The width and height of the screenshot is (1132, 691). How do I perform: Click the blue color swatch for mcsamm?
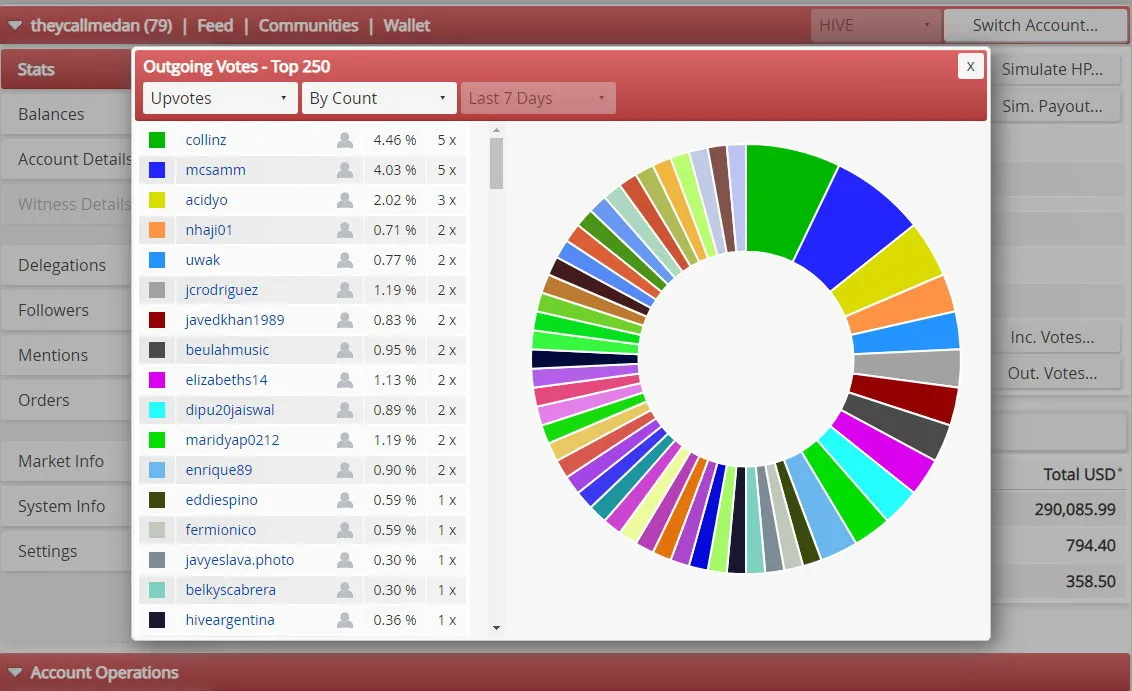157,170
